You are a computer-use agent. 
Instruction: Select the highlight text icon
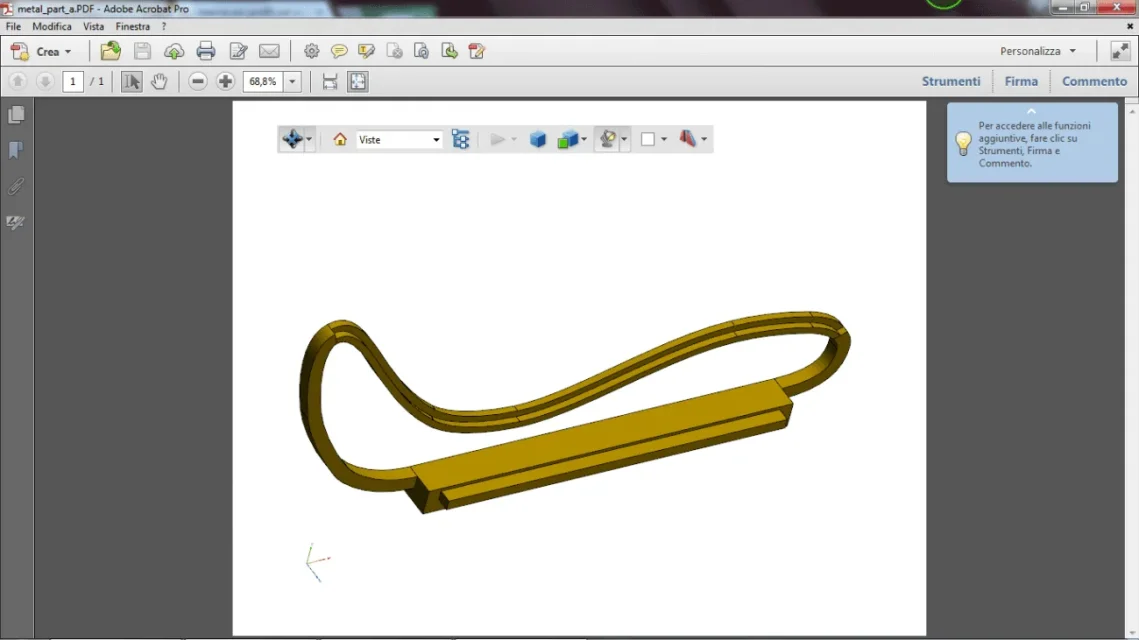click(x=366, y=51)
